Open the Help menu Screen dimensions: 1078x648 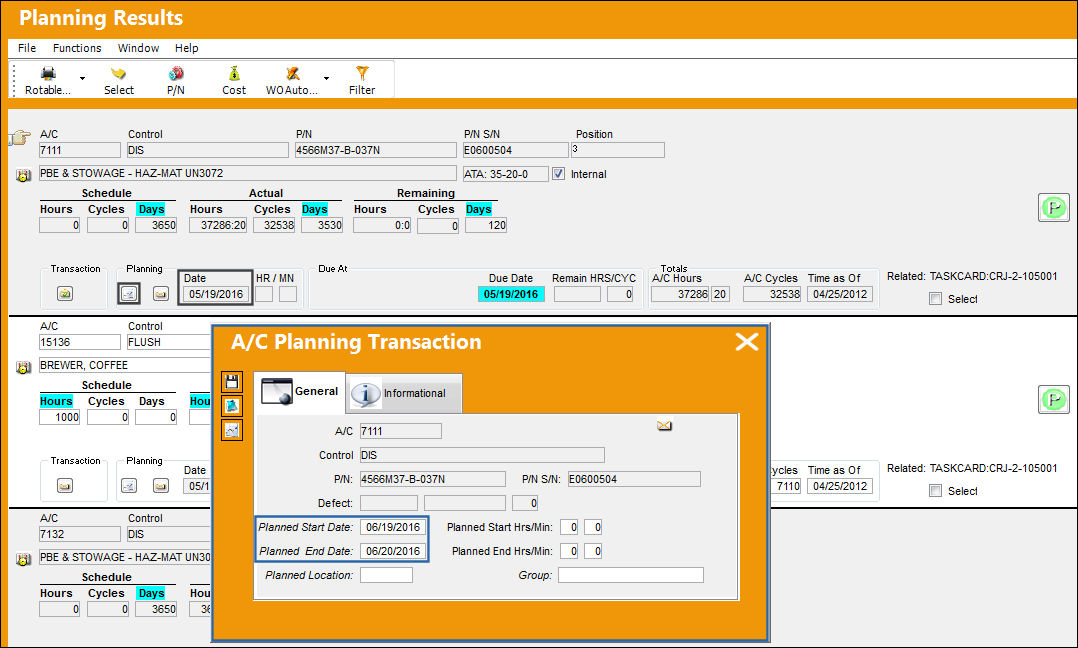click(186, 48)
